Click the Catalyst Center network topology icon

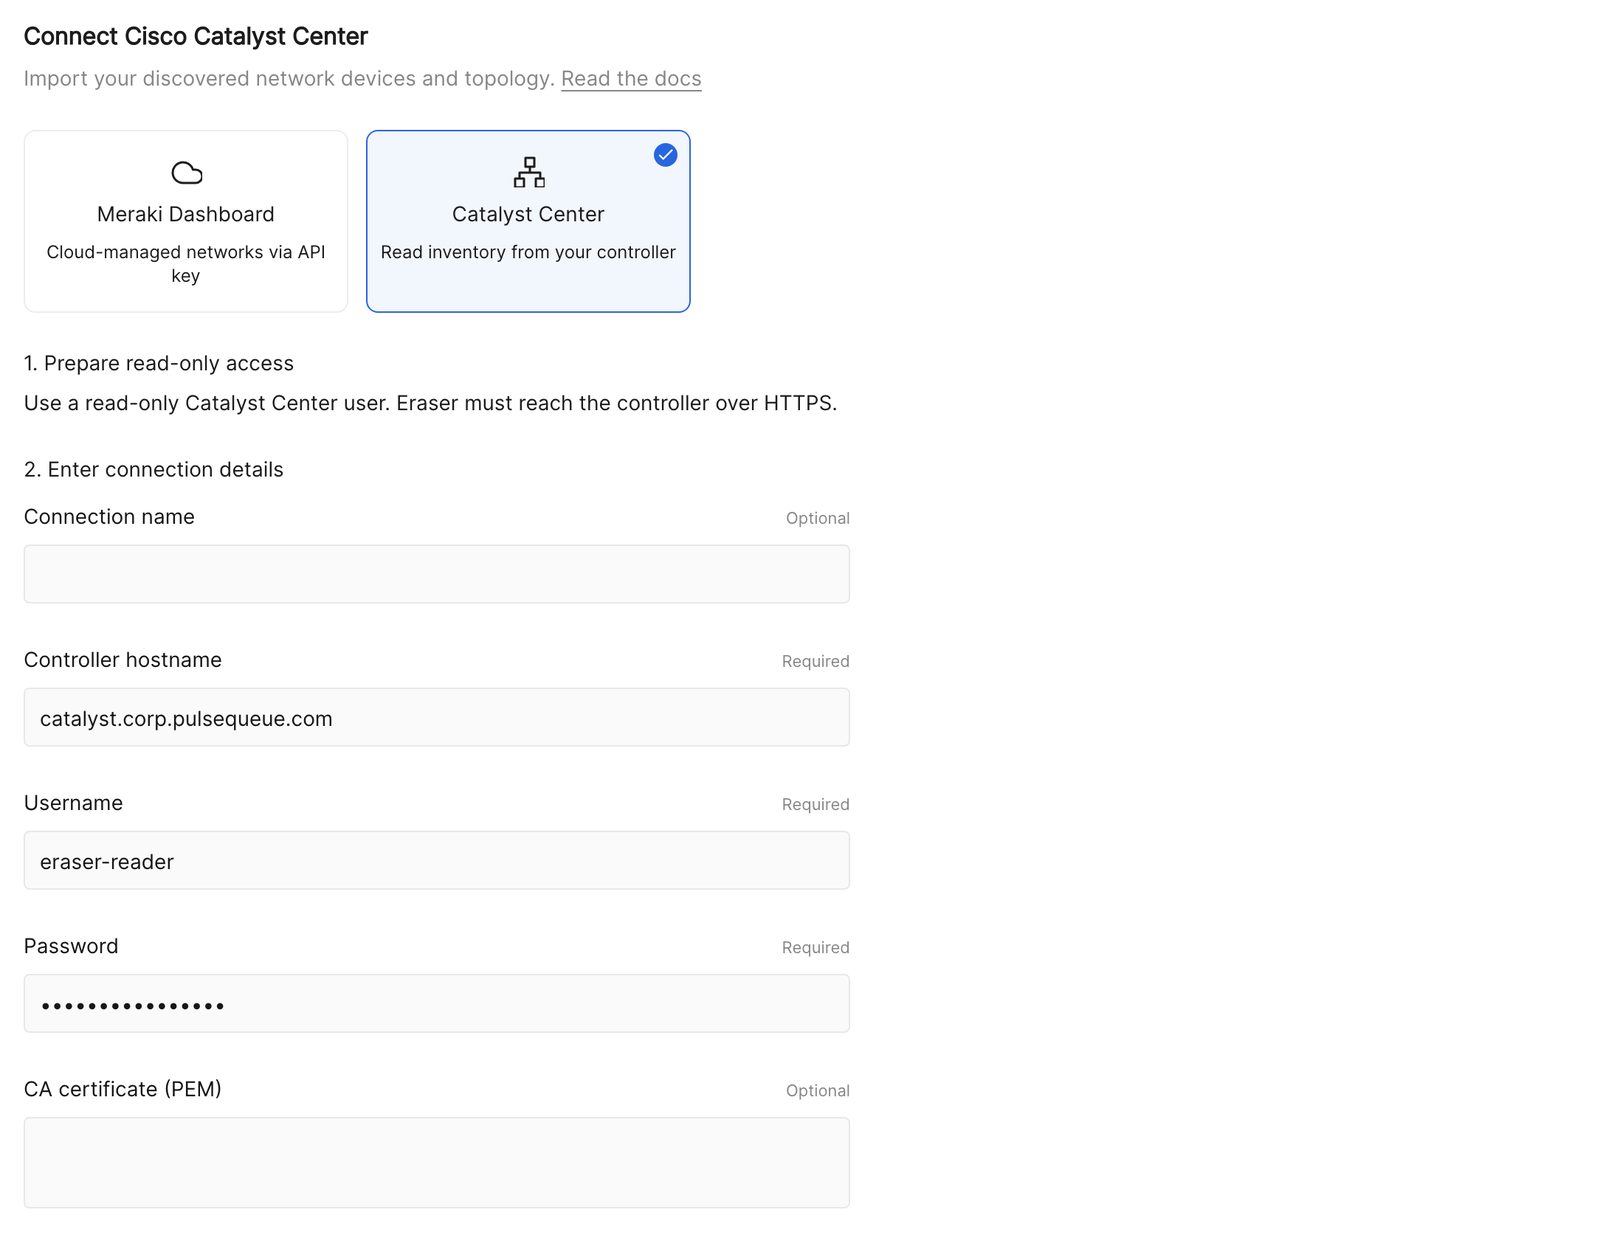[529, 172]
